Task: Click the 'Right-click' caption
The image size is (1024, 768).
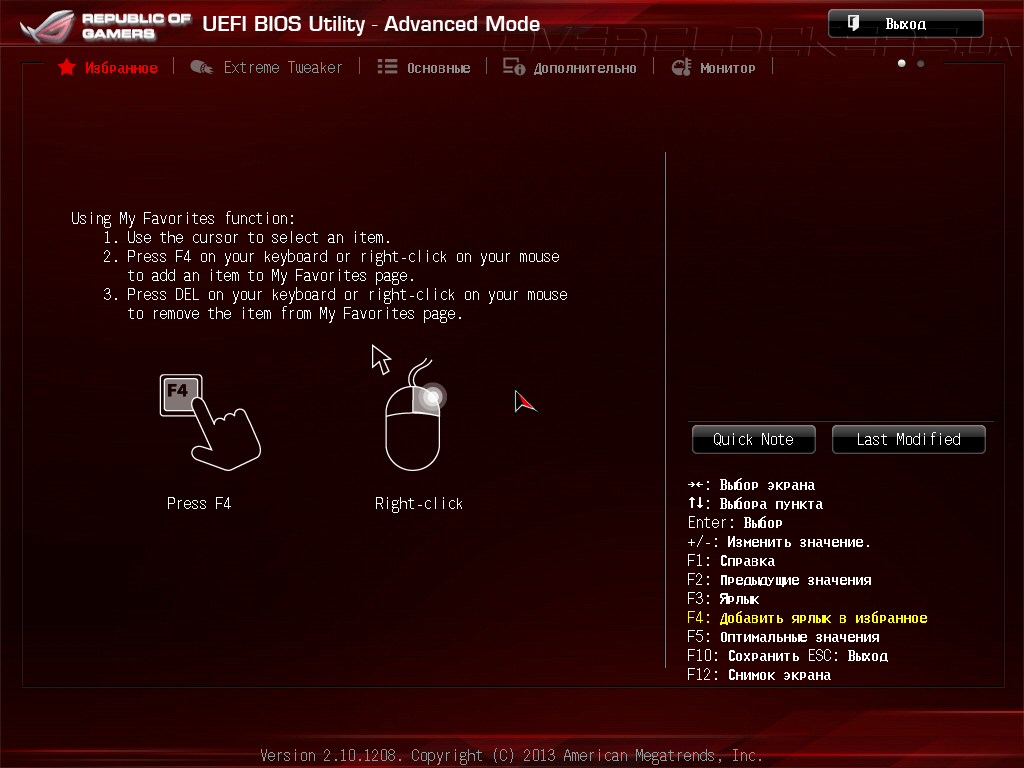Action: click(419, 504)
